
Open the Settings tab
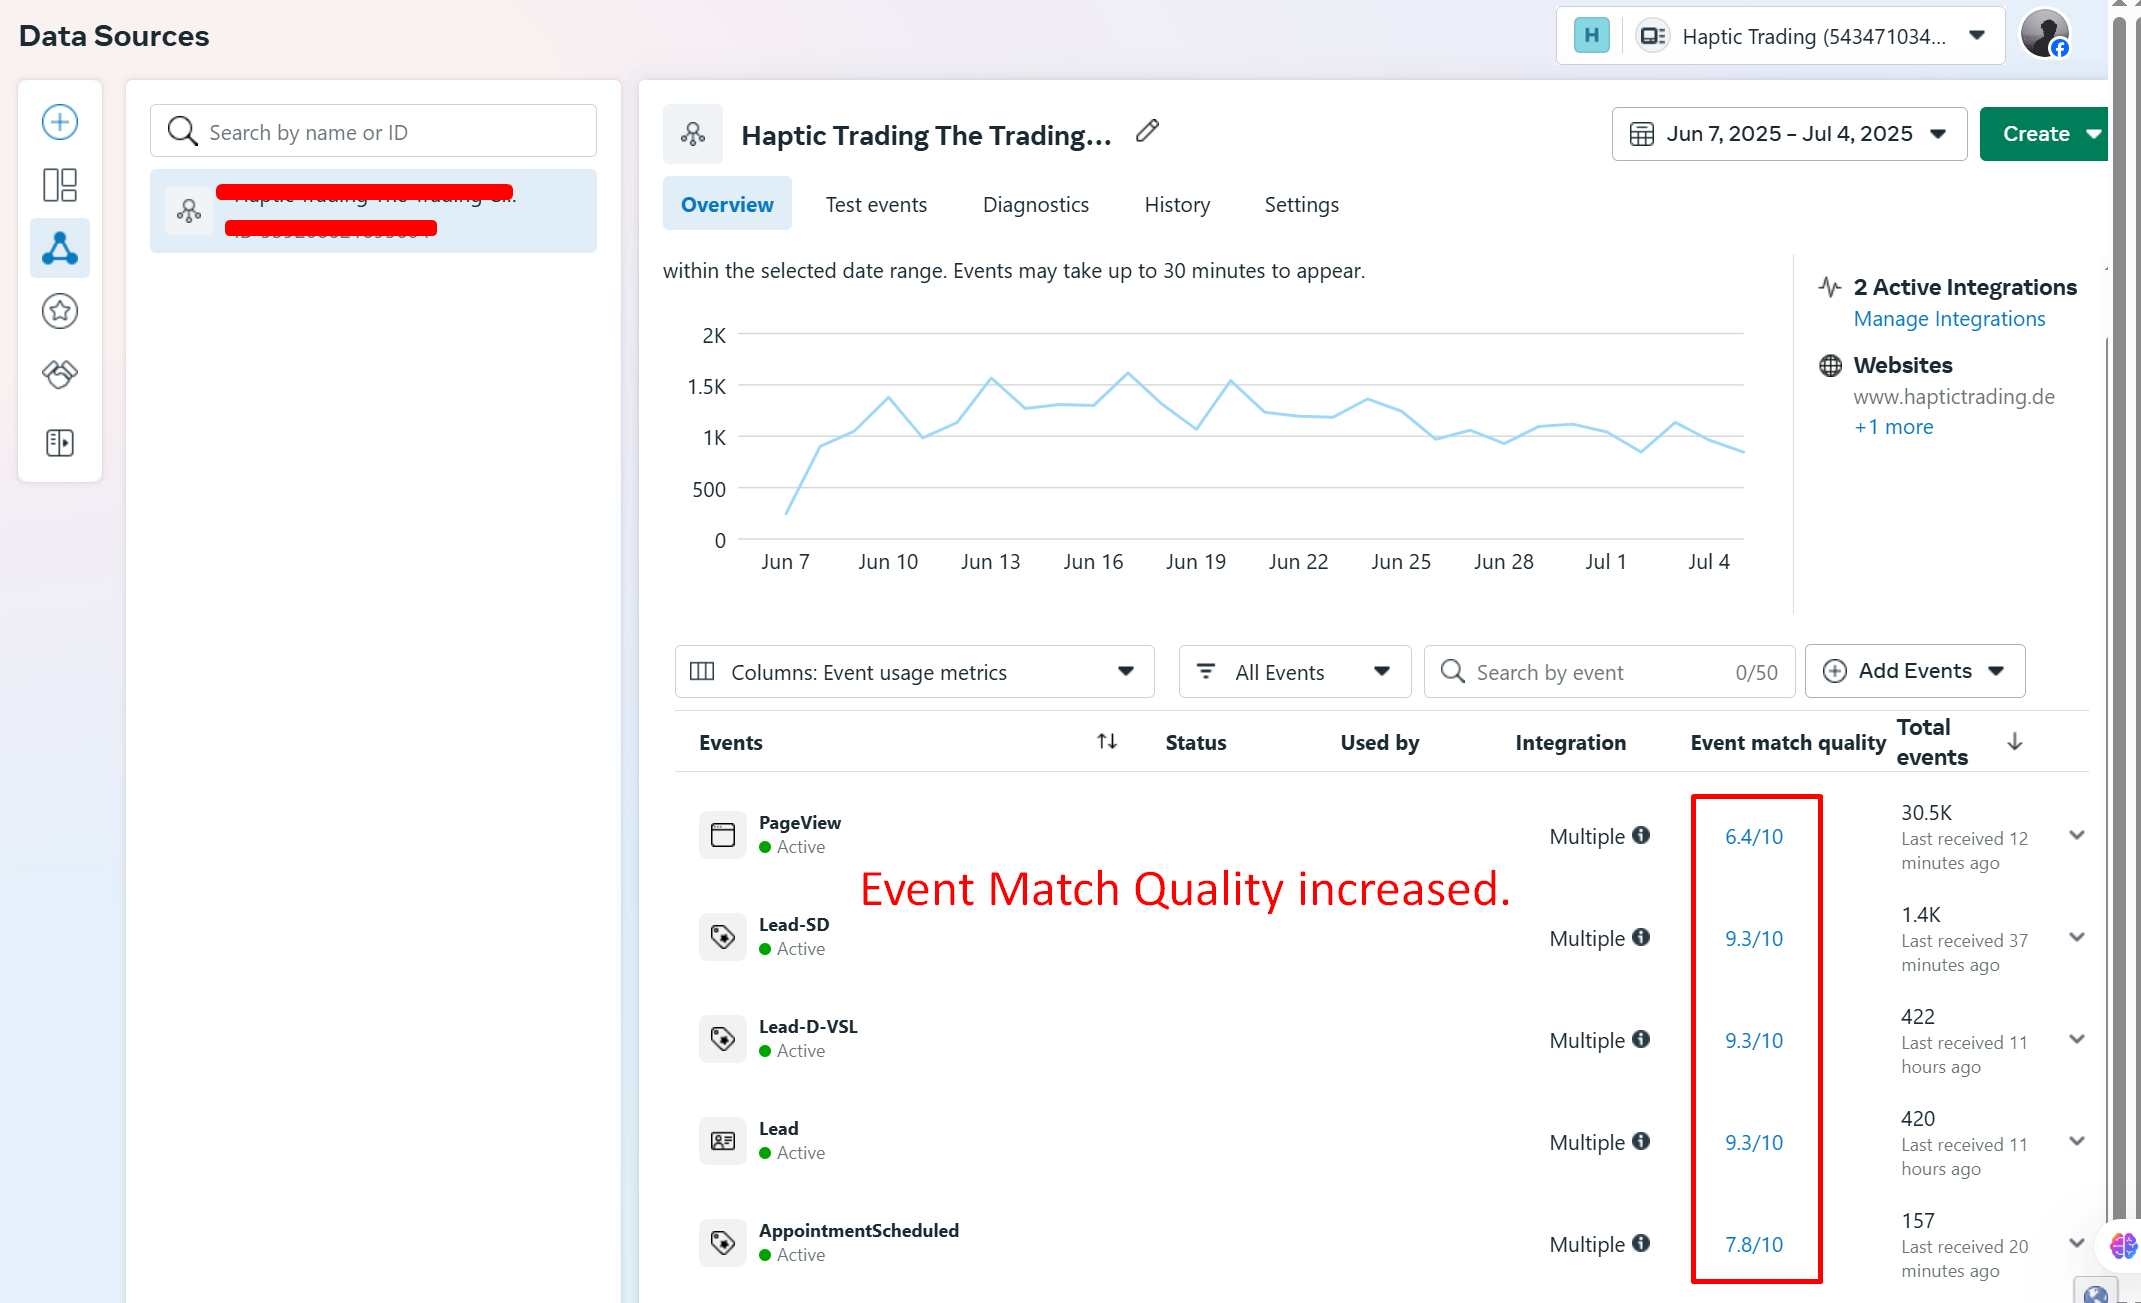(1301, 204)
